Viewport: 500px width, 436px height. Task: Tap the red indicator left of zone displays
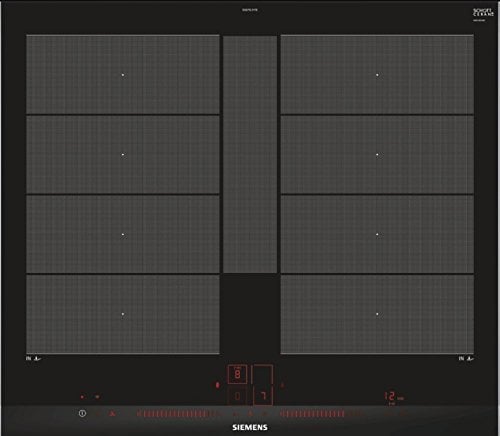[x=218, y=385]
